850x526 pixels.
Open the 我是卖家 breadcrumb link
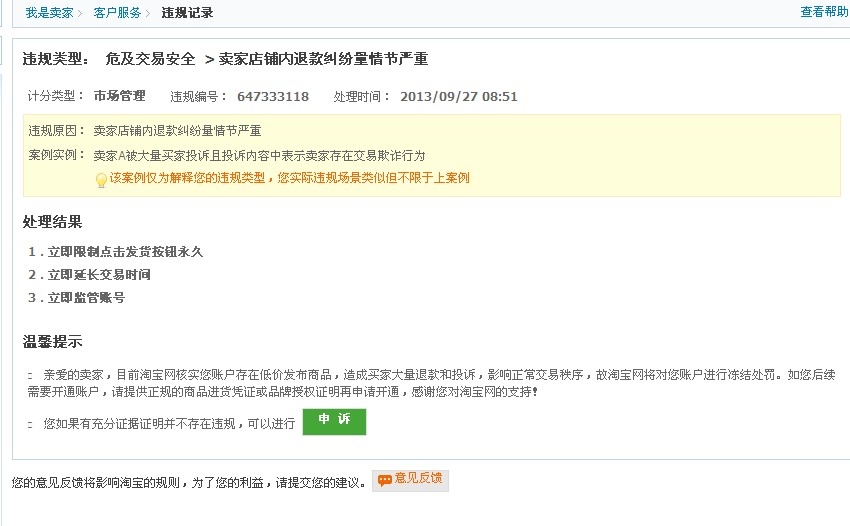(x=49, y=13)
